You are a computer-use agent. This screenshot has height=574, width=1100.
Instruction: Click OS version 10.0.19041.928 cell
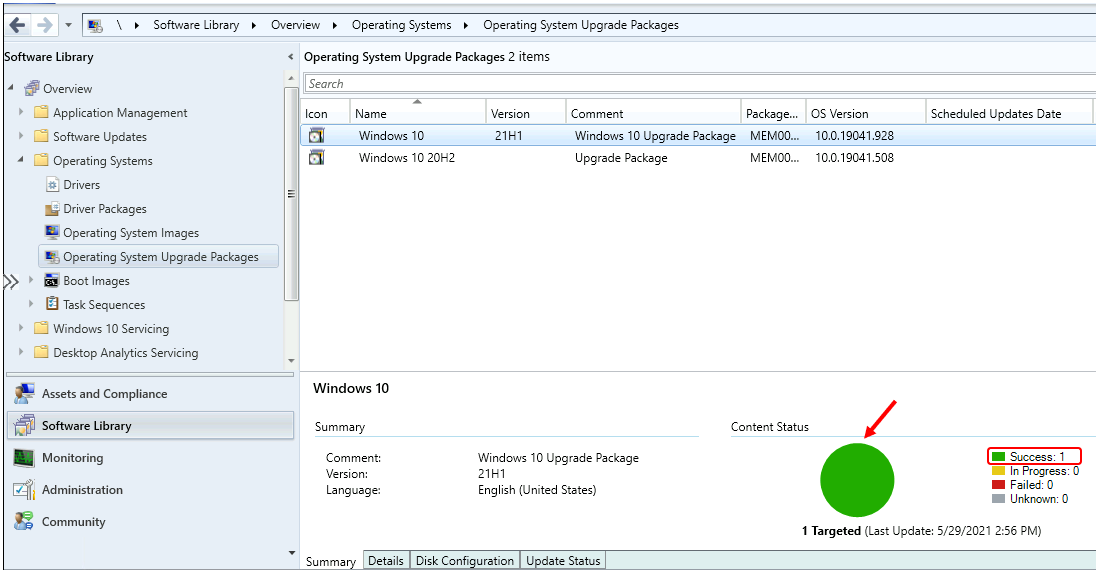(854, 135)
